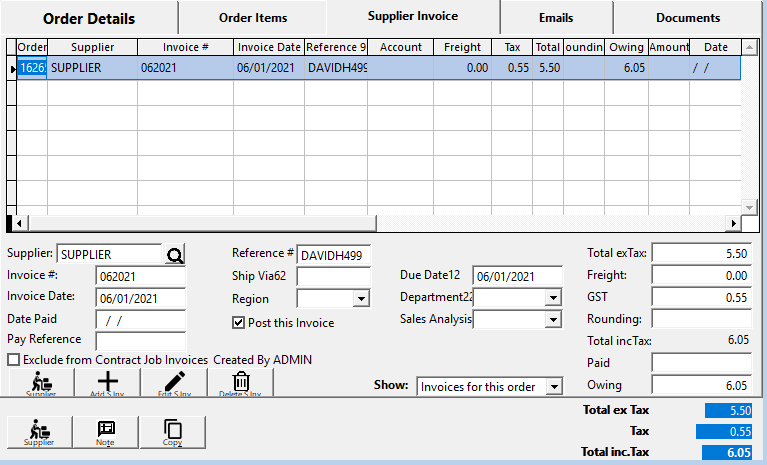The width and height of the screenshot is (767, 465).
Task: Click the Pay Reference input field
Action: [140, 341]
